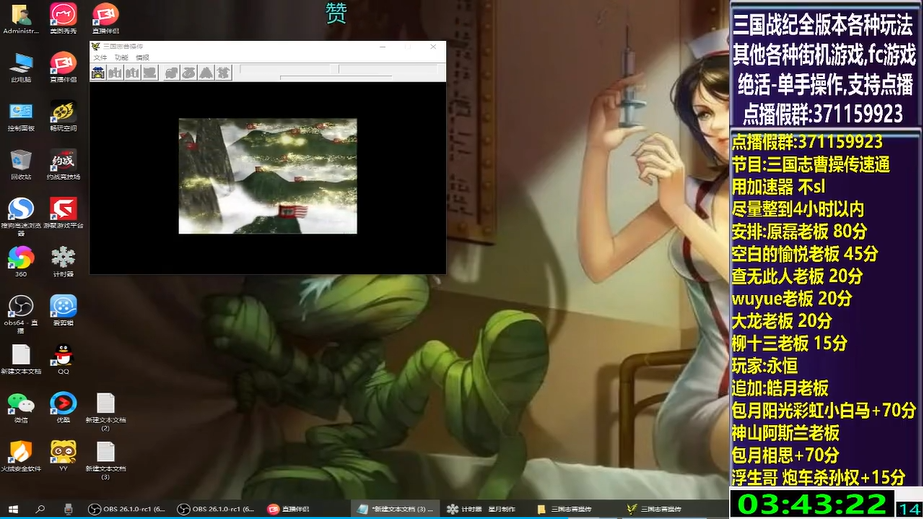Open the 回收站 recycle bin
Viewport: 923px width, 519px height.
21,165
